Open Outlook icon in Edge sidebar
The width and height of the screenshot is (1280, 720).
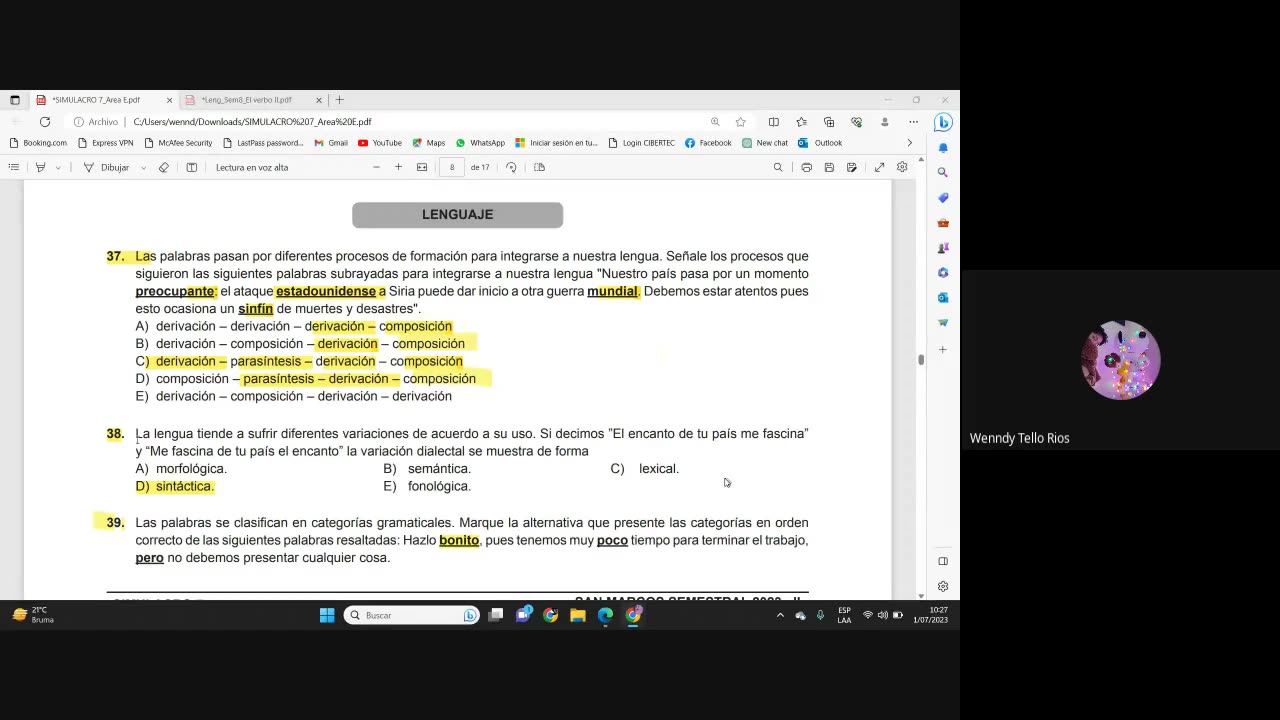pos(943,298)
